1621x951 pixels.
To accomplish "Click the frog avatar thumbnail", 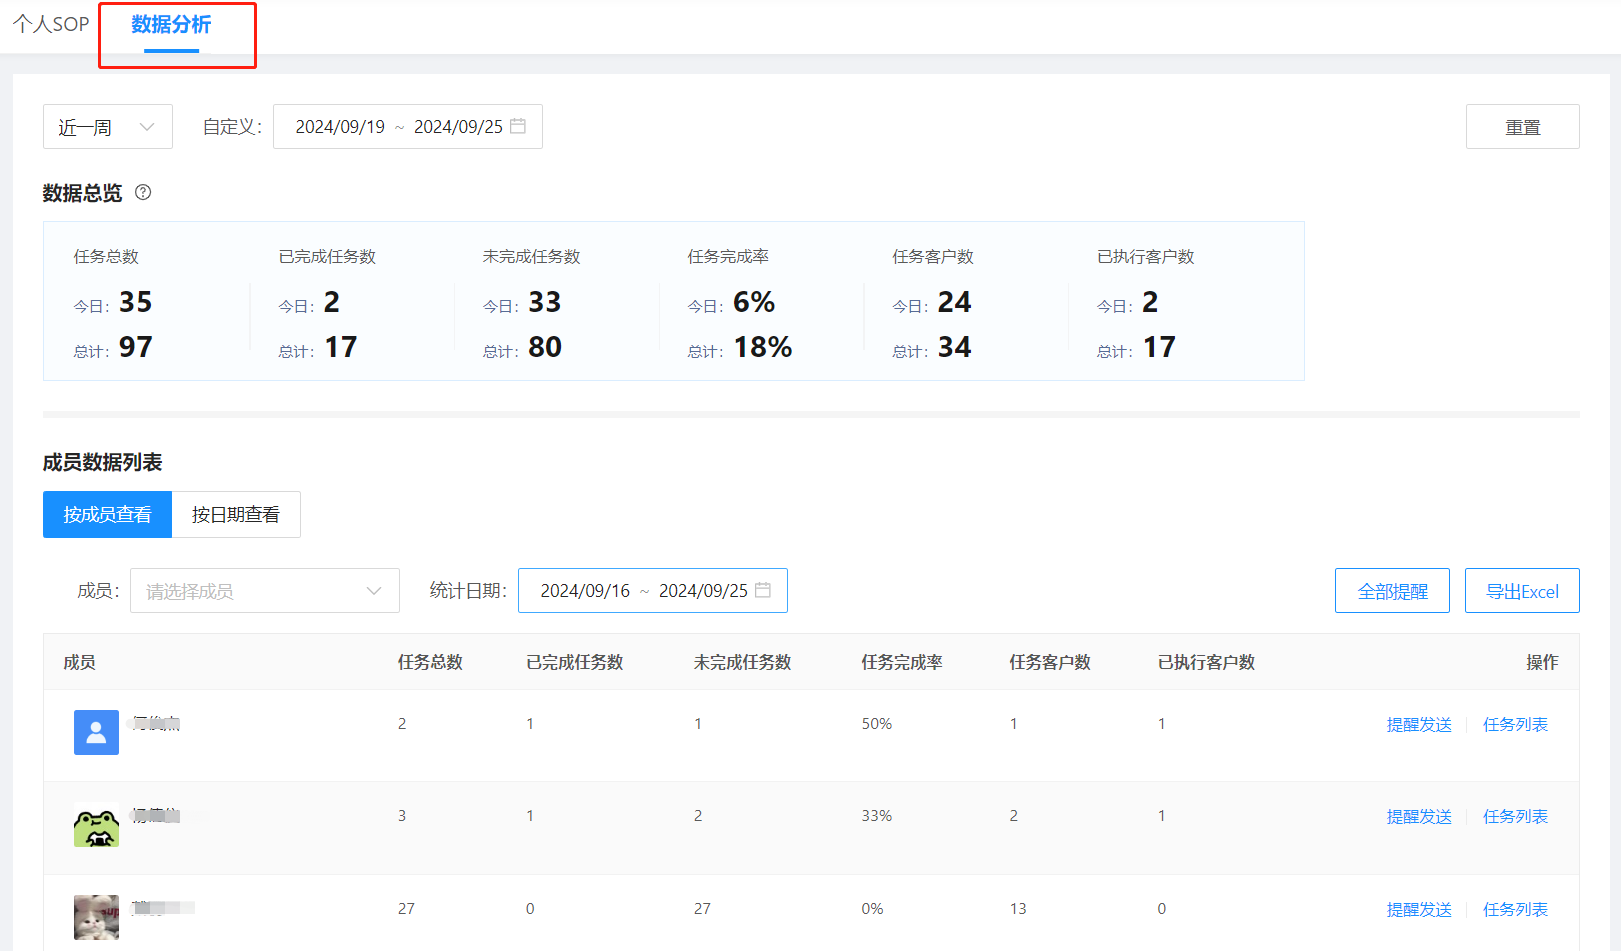I will pyautogui.click(x=96, y=825).
